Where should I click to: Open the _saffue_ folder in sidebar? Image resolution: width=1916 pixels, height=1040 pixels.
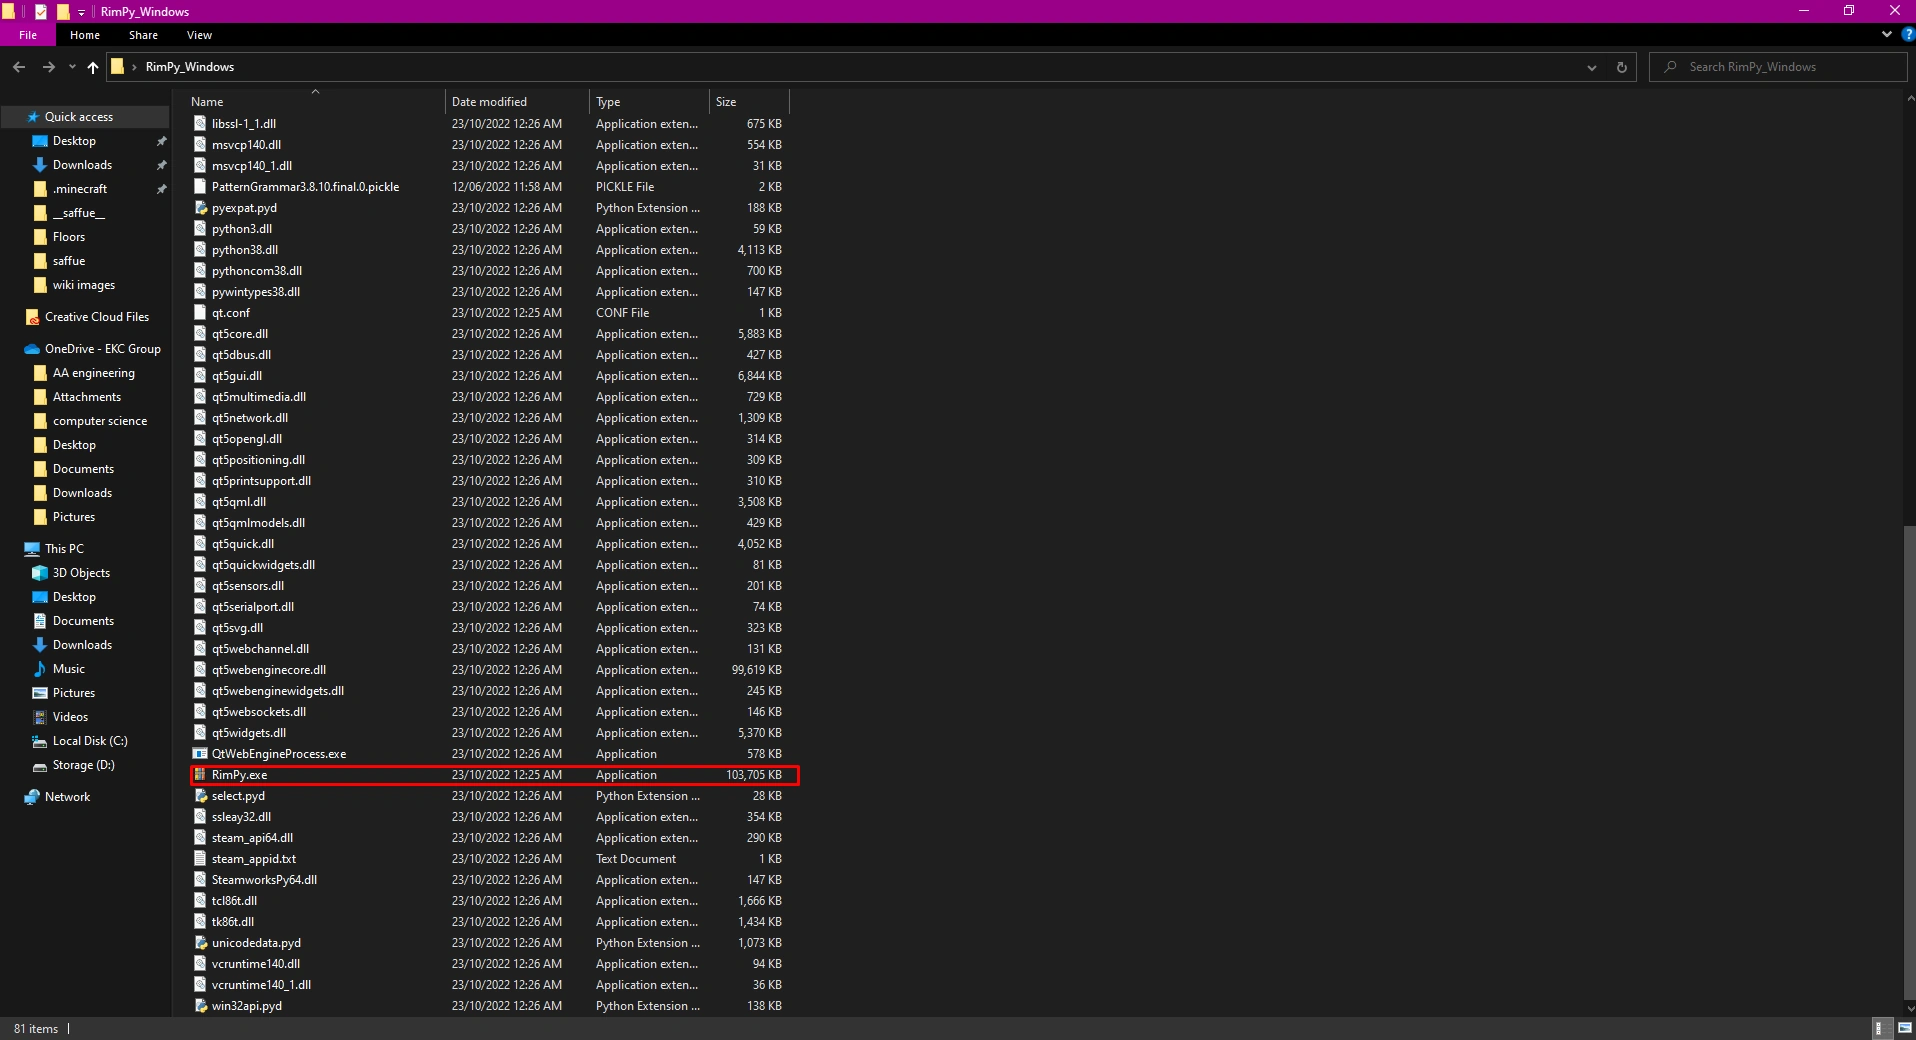click(79, 213)
